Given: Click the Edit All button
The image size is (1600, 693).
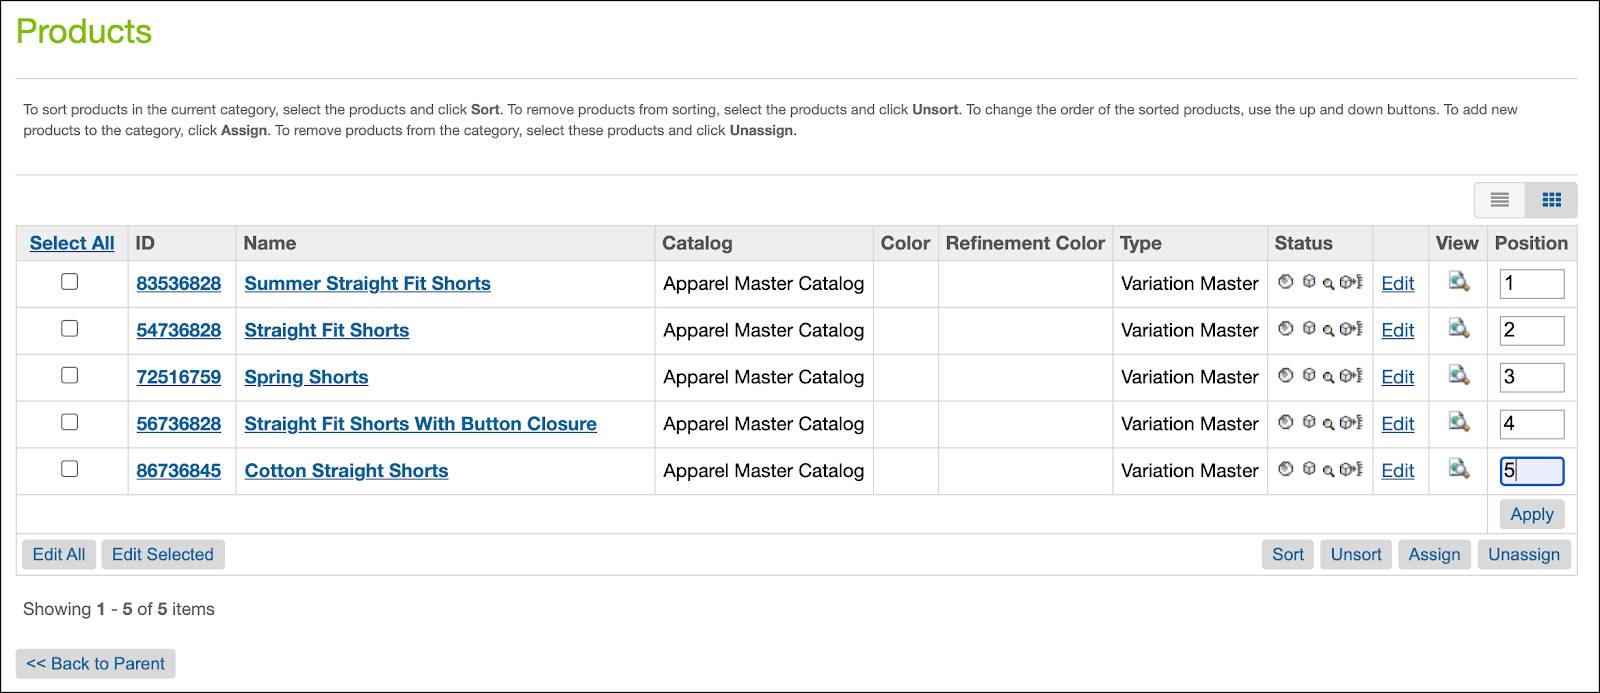Looking at the screenshot, I should pyautogui.click(x=59, y=554).
